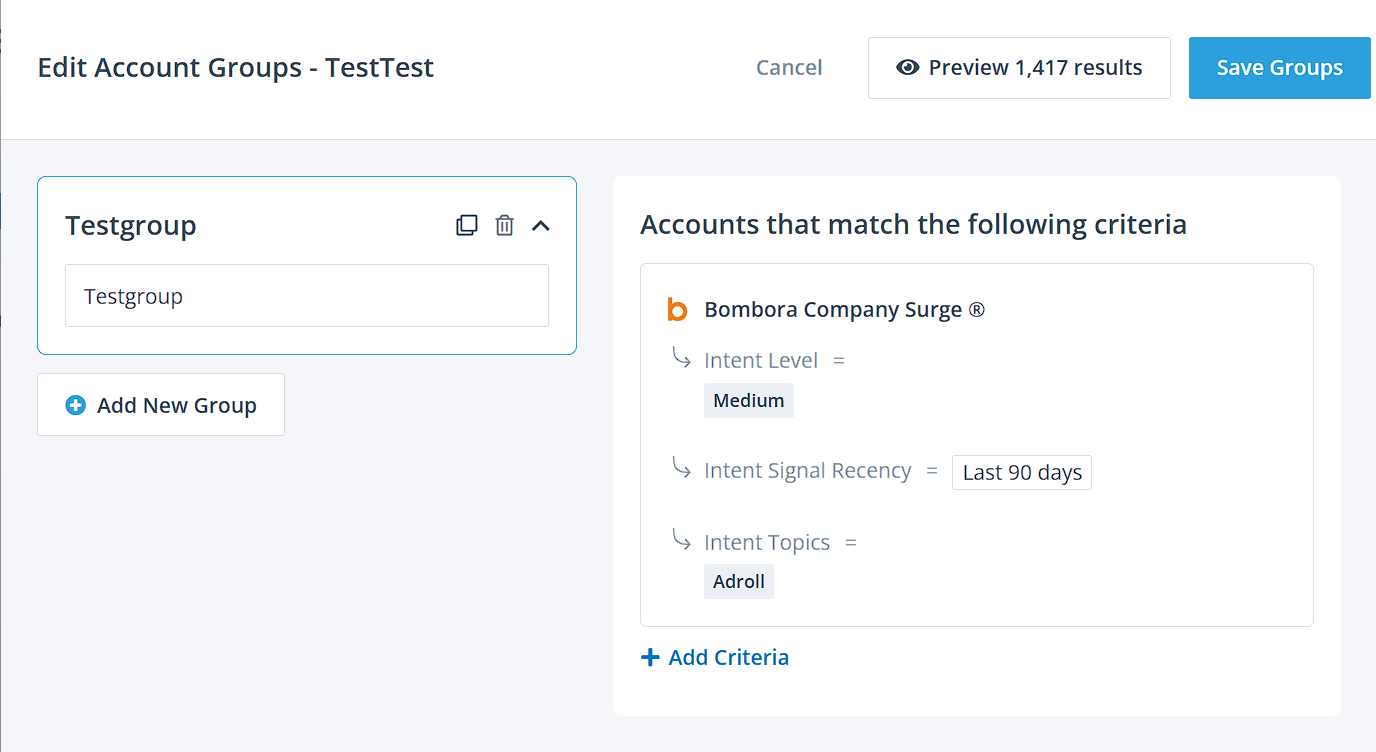Viewport: 1376px width, 752px height.
Task: Click the Medium intent level tag
Action: point(748,400)
